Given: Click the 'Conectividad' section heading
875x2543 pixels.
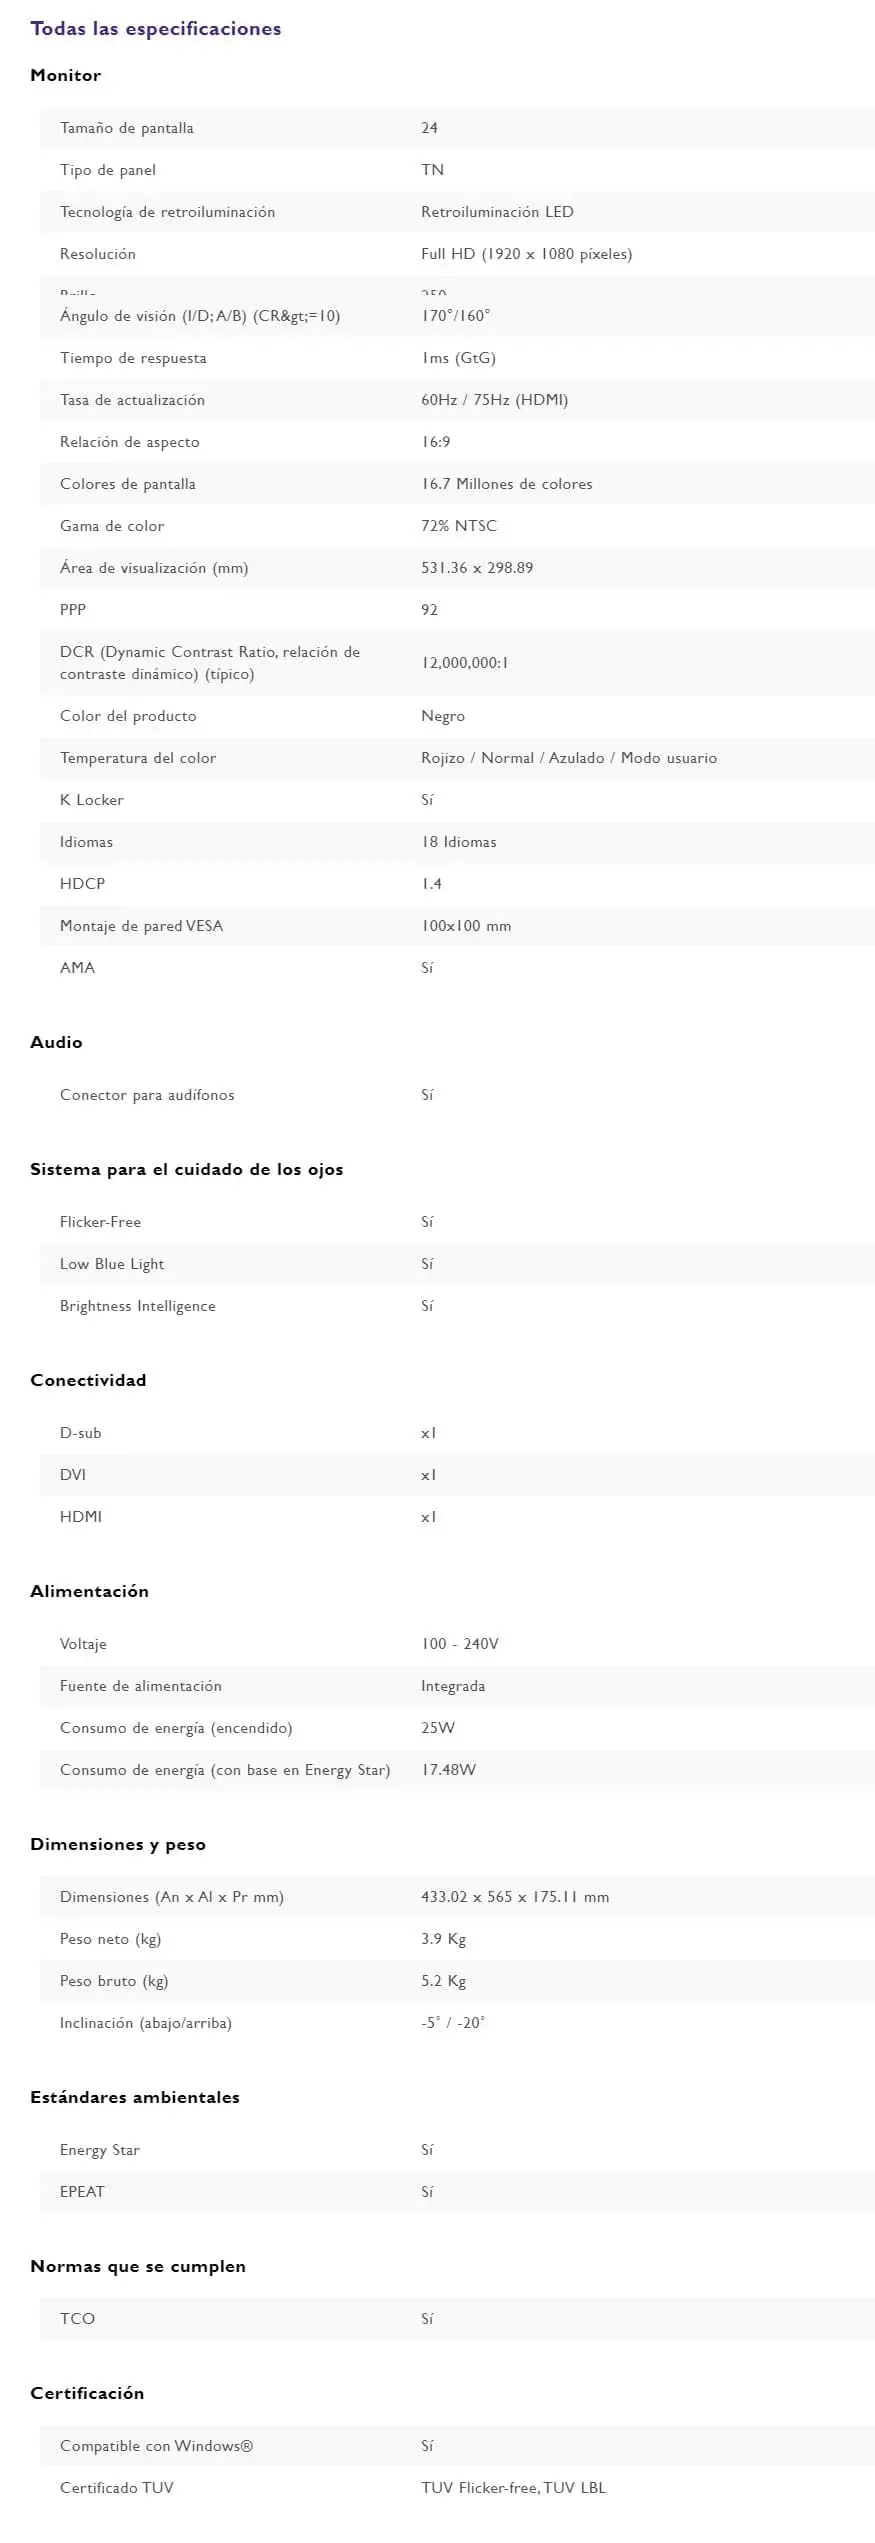Looking at the screenshot, I should click(88, 1380).
